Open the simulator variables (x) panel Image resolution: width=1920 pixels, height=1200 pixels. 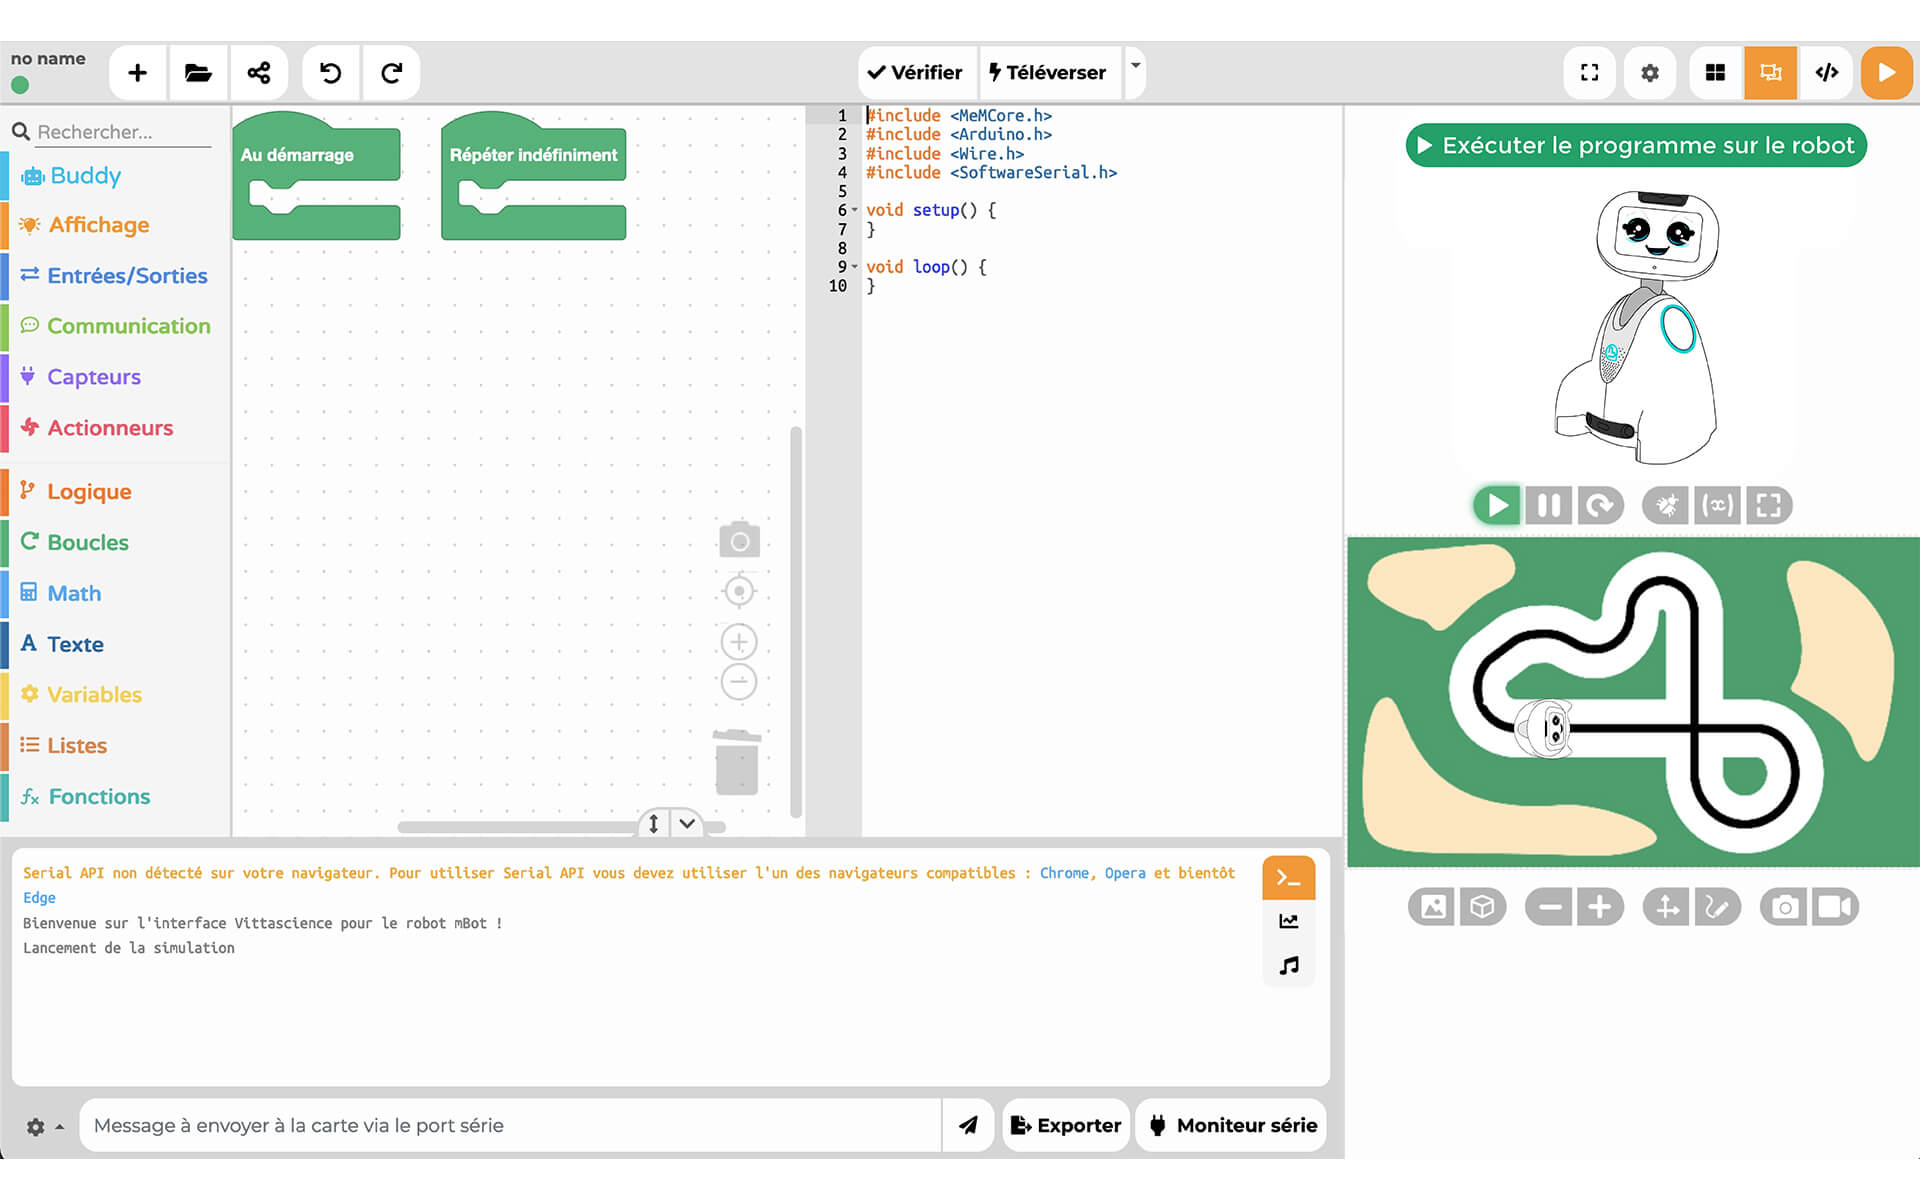1717,505
